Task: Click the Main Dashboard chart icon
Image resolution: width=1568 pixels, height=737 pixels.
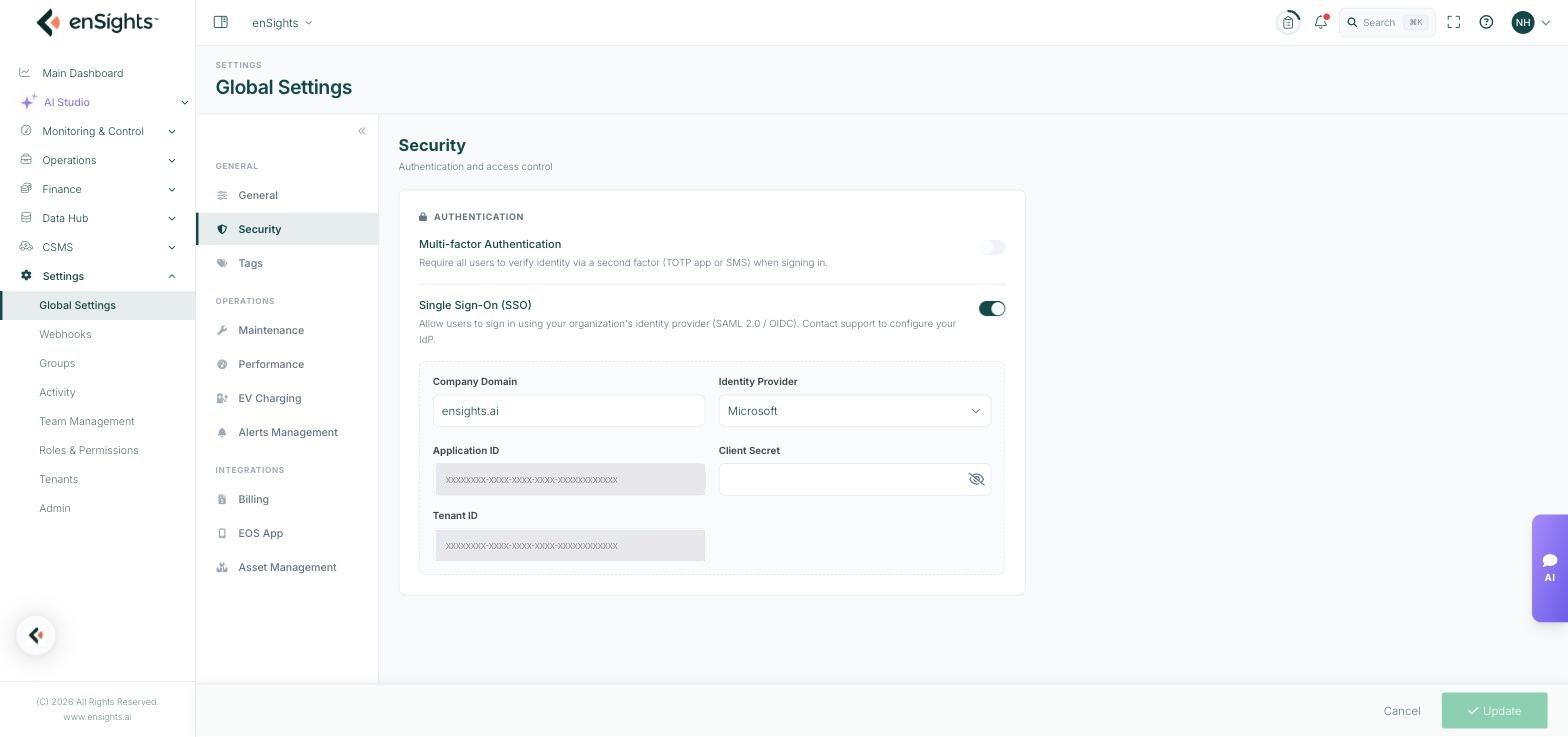Action: [x=25, y=73]
